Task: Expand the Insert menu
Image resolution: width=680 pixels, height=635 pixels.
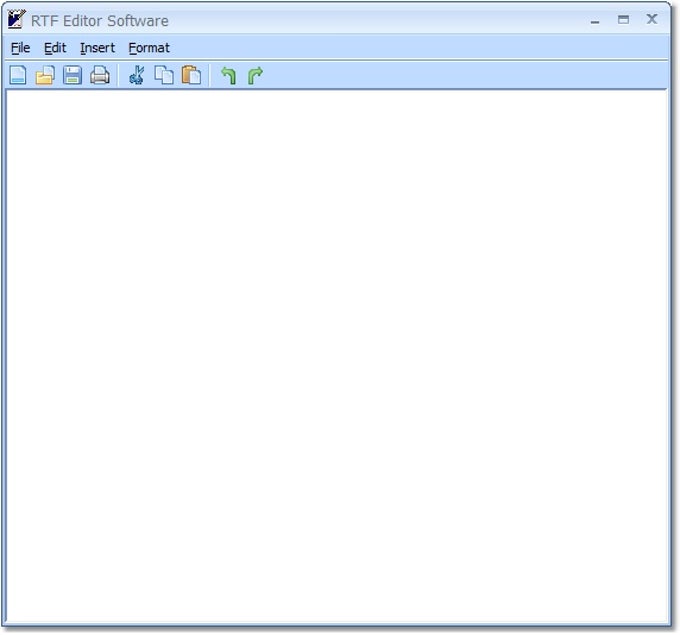Action: pyautogui.click(x=98, y=47)
